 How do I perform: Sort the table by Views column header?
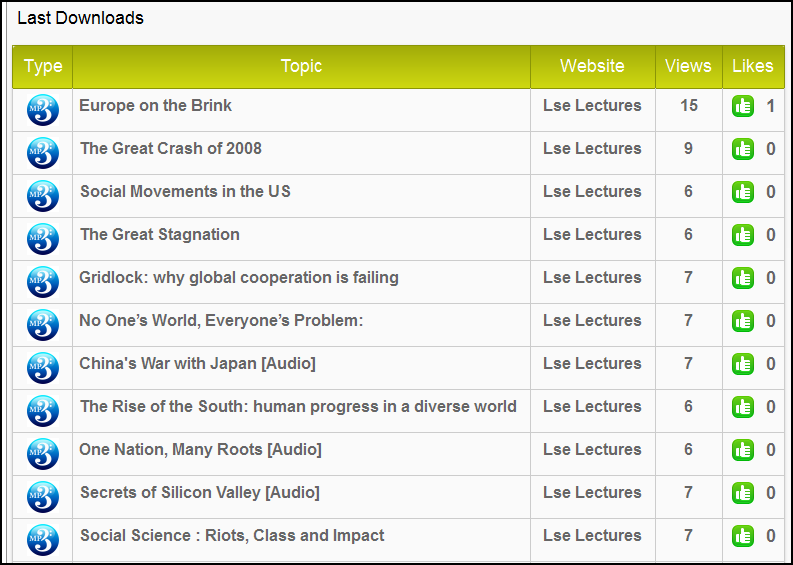pyautogui.click(x=688, y=66)
